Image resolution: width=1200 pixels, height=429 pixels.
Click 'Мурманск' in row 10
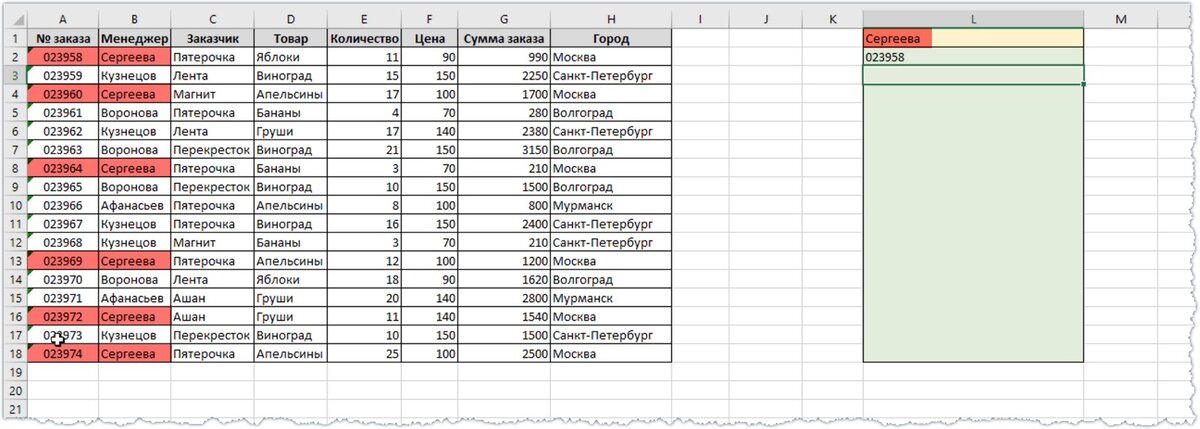coord(610,206)
